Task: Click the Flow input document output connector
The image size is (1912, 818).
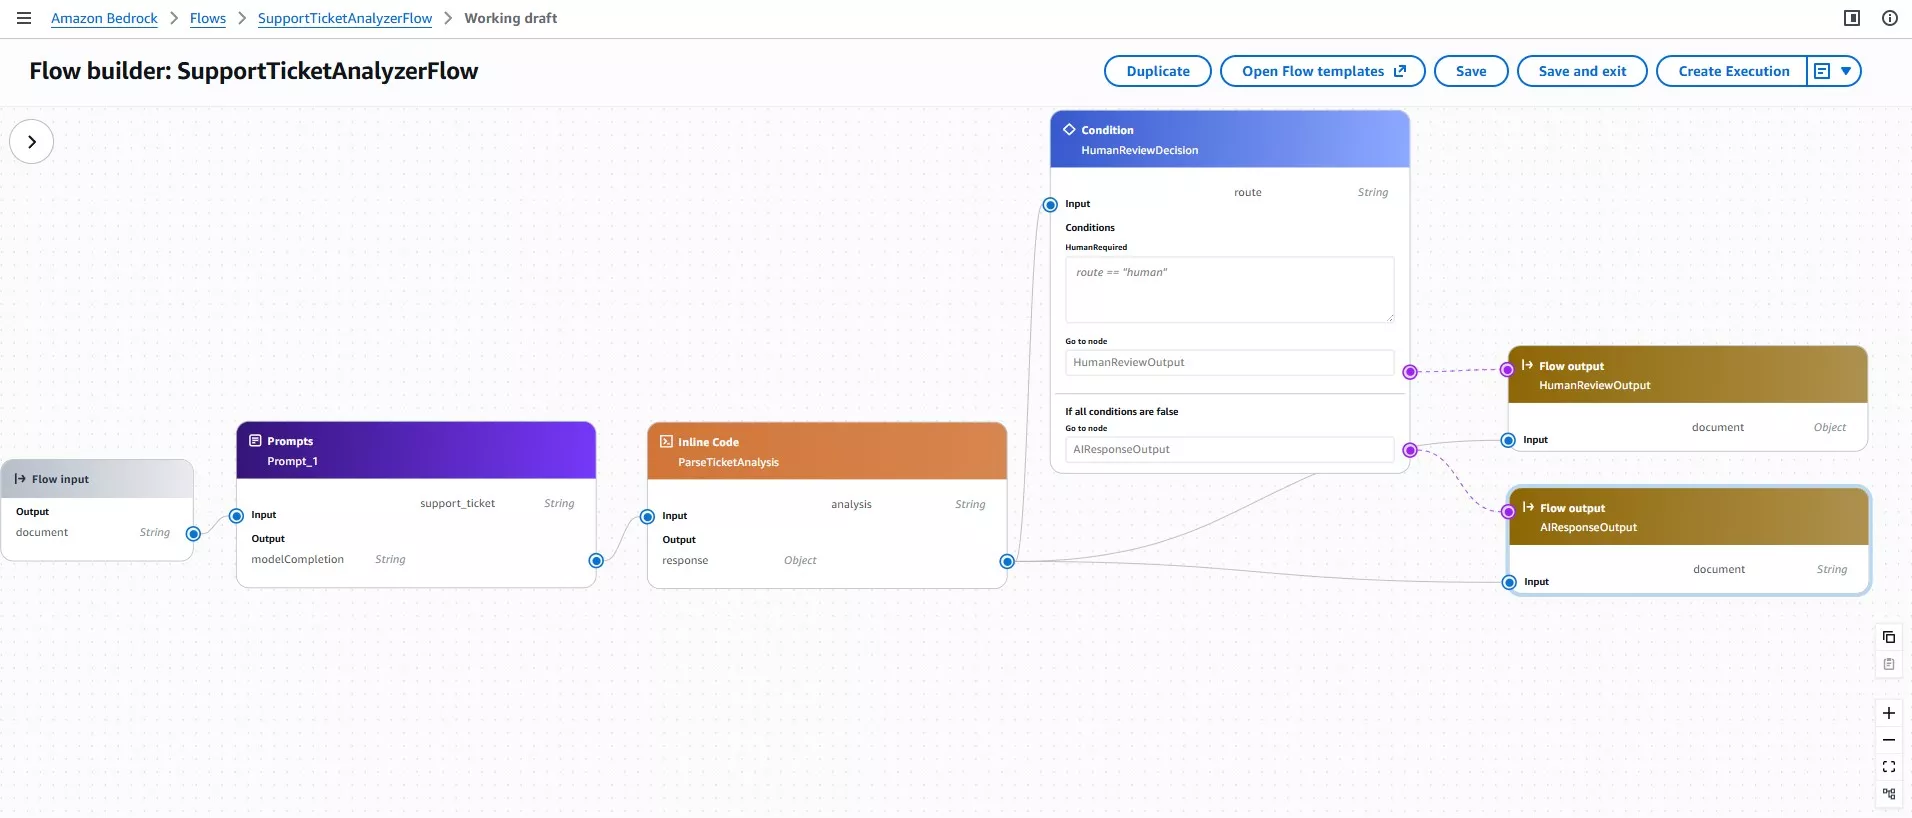Action: point(194,534)
